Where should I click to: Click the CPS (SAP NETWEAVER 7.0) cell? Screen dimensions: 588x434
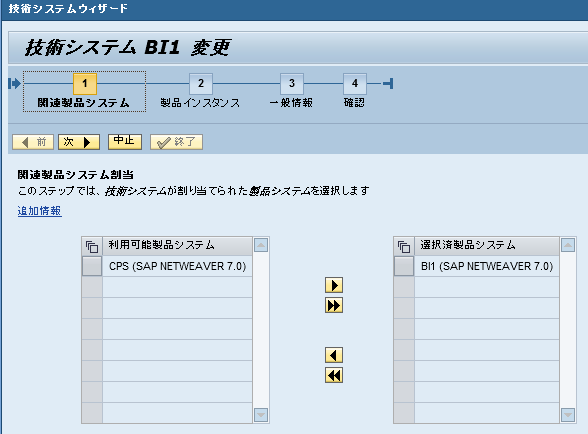tap(177, 266)
